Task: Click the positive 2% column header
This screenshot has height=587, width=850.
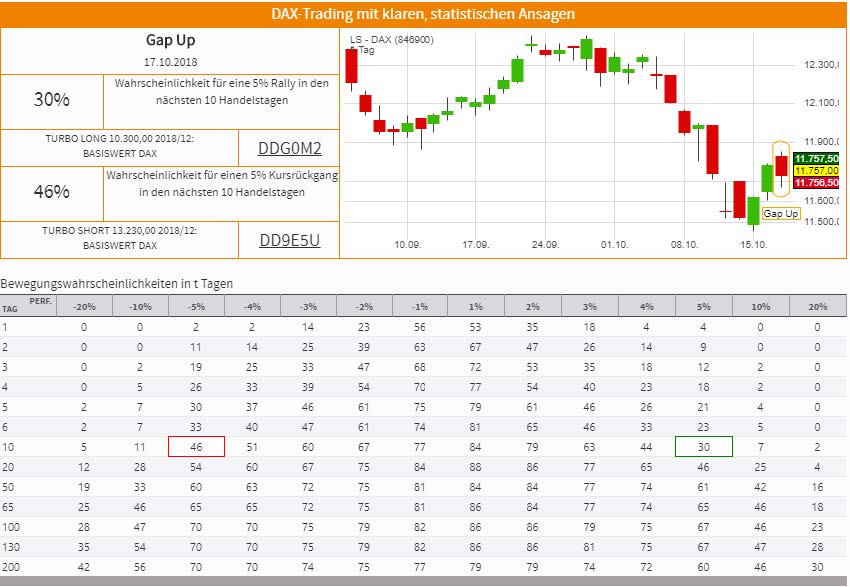Action: [x=532, y=306]
